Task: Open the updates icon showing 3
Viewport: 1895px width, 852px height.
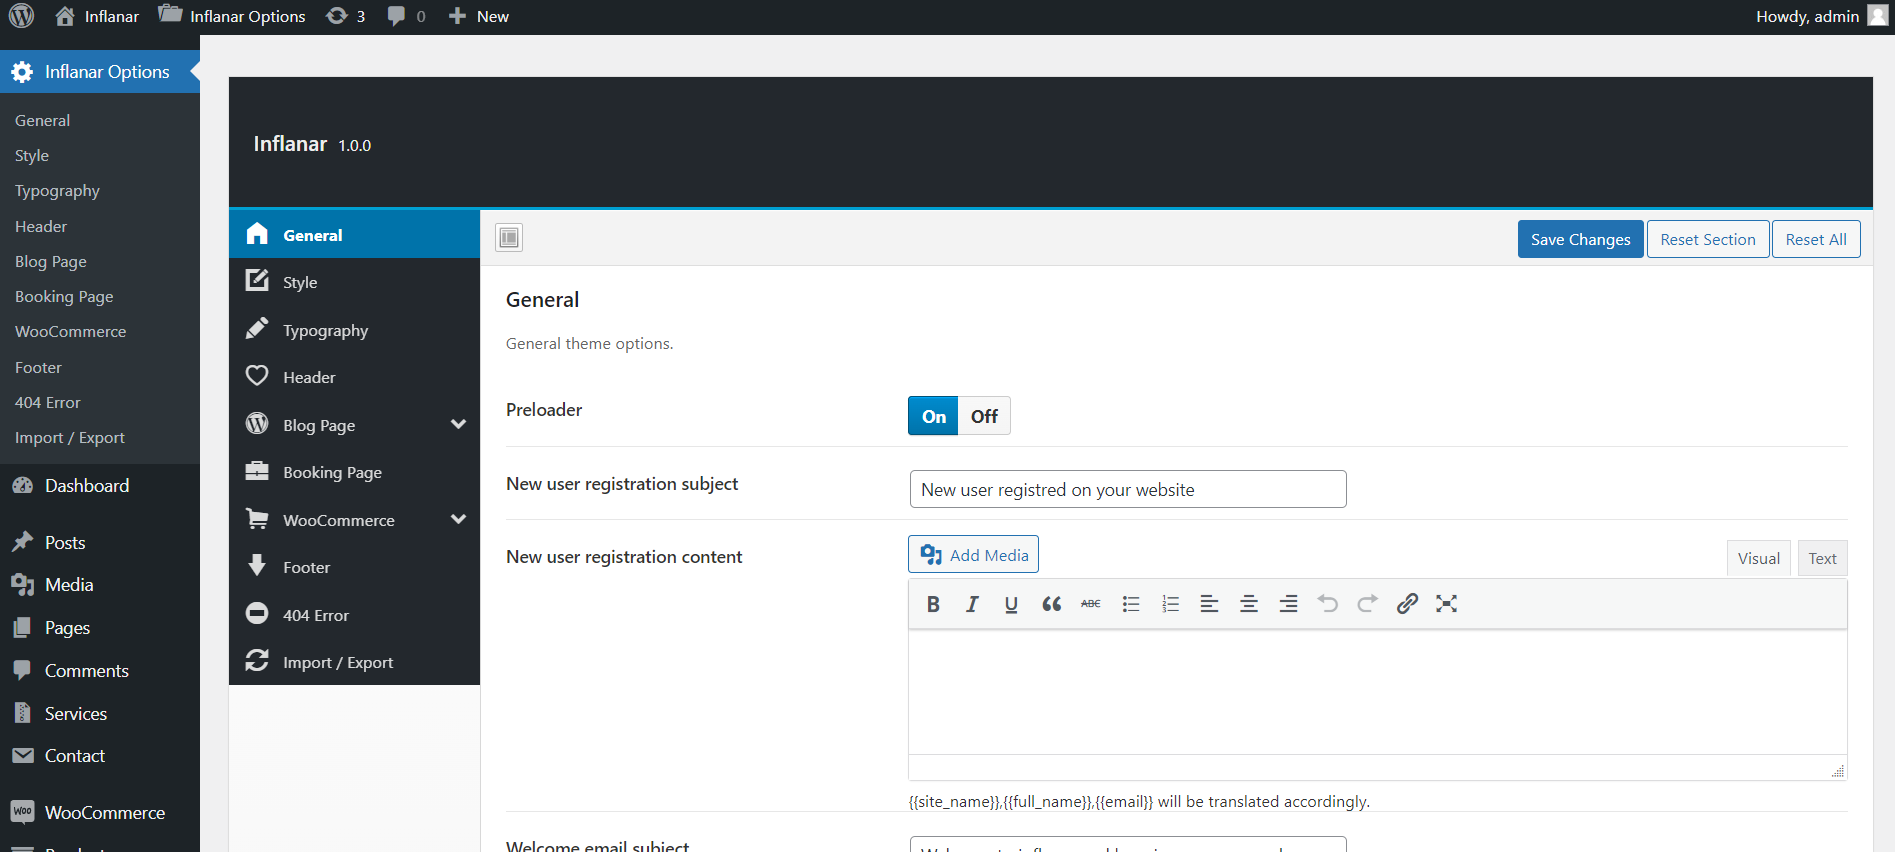Action: point(346,16)
